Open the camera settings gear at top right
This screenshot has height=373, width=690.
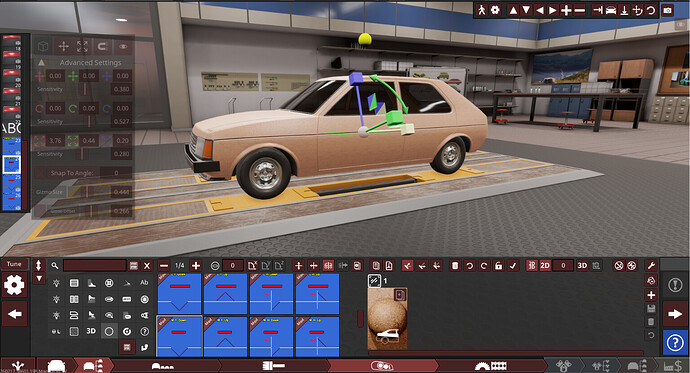495,10
